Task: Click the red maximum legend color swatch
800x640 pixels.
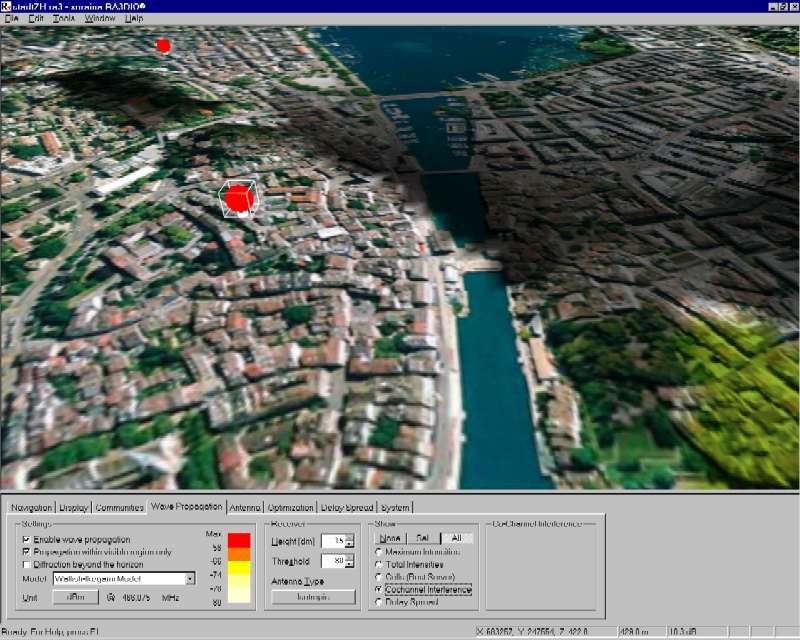Action: tap(239, 540)
